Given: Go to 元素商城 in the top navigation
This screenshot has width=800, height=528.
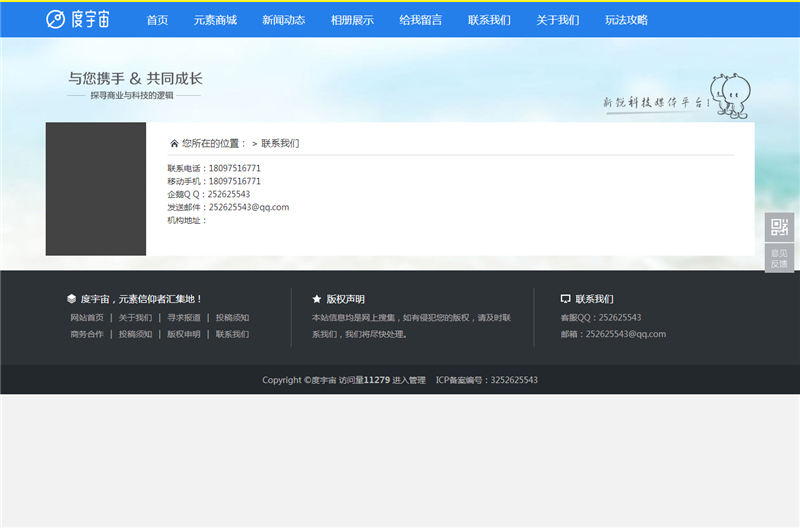Looking at the screenshot, I should coord(215,20).
